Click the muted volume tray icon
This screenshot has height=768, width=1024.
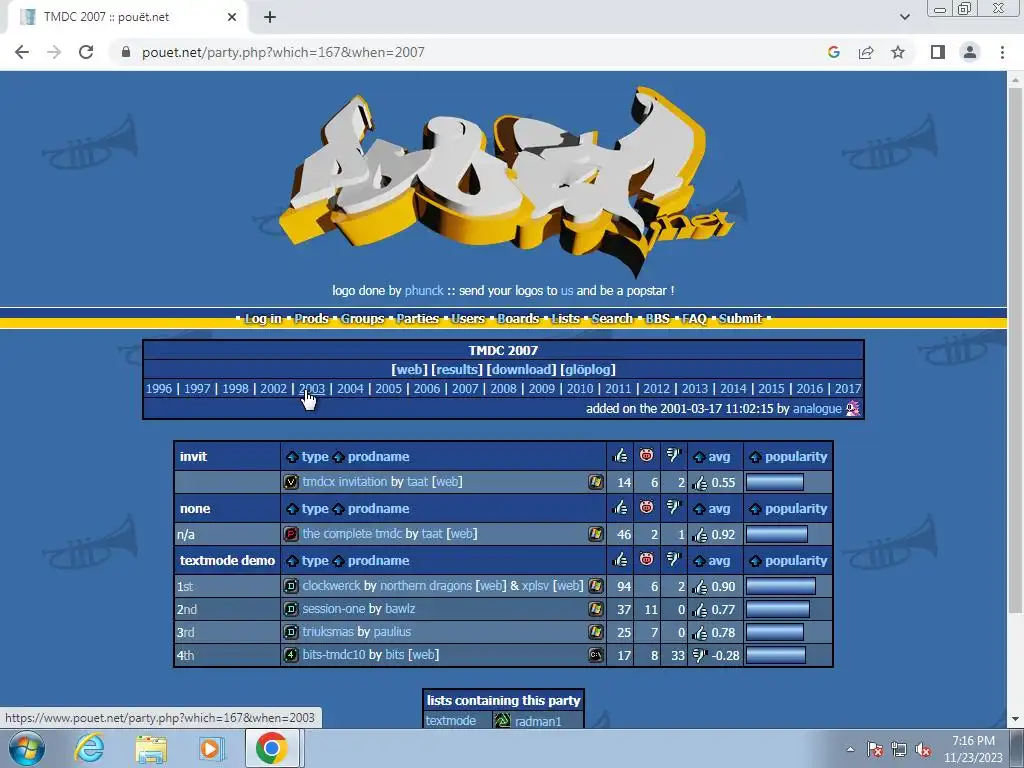[923, 750]
